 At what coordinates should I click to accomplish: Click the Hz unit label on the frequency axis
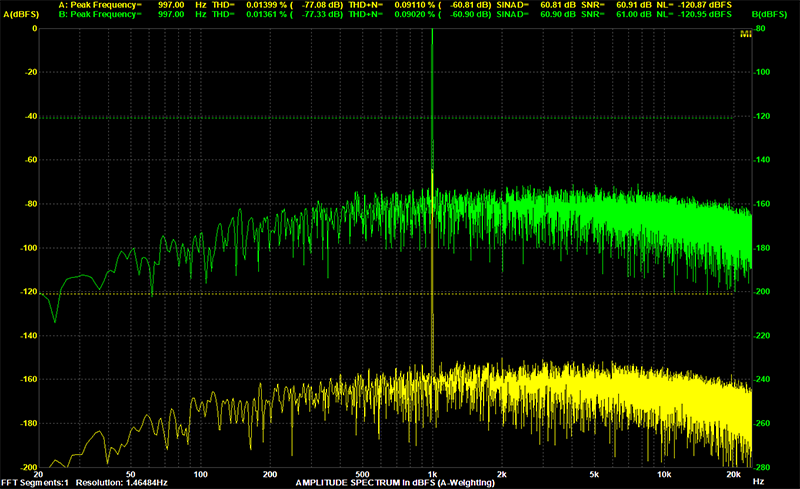[759, 481]
